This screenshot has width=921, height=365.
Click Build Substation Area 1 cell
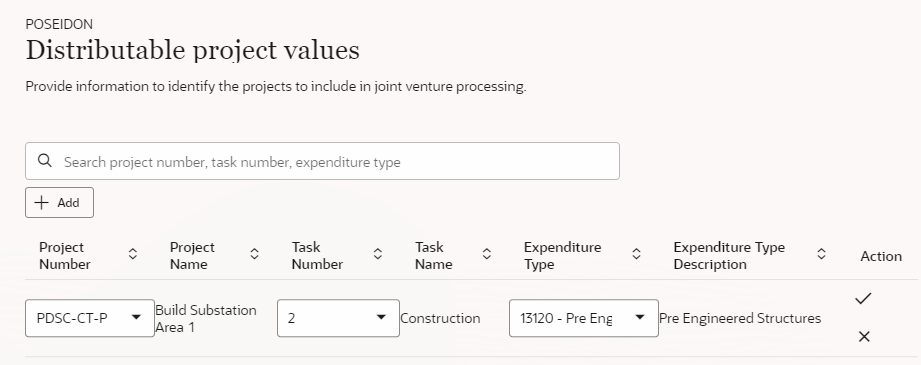tap(206, 319)
